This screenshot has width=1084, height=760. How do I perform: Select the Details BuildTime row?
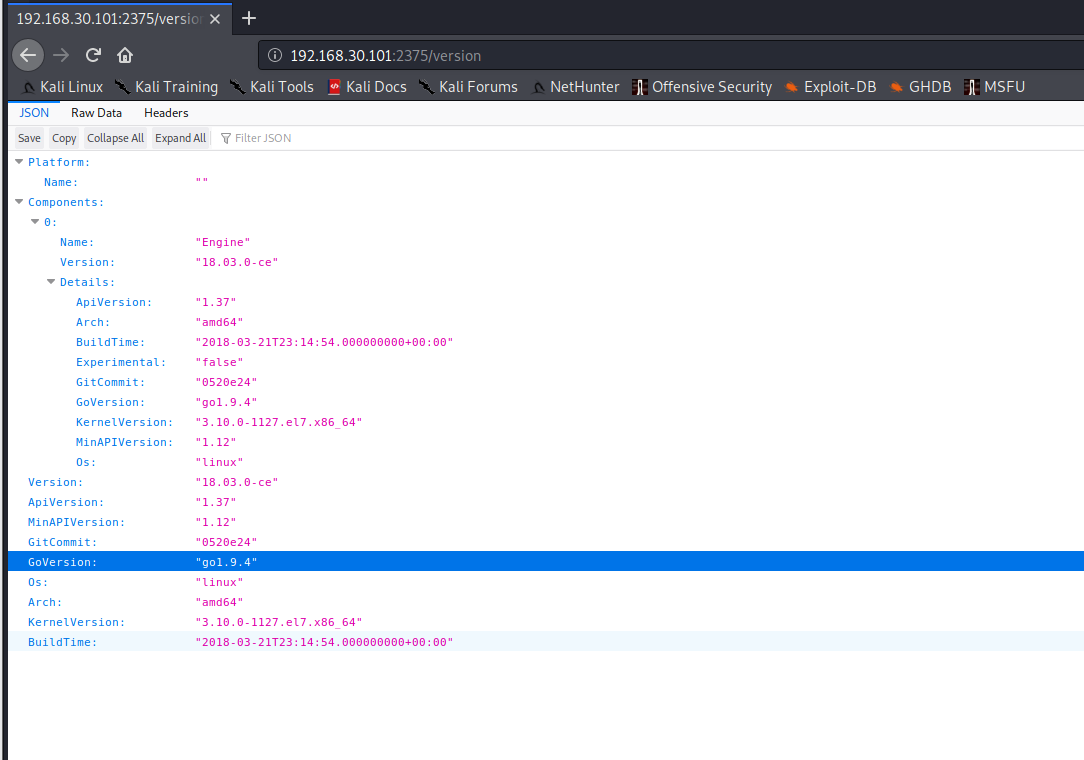click(546, 342)
